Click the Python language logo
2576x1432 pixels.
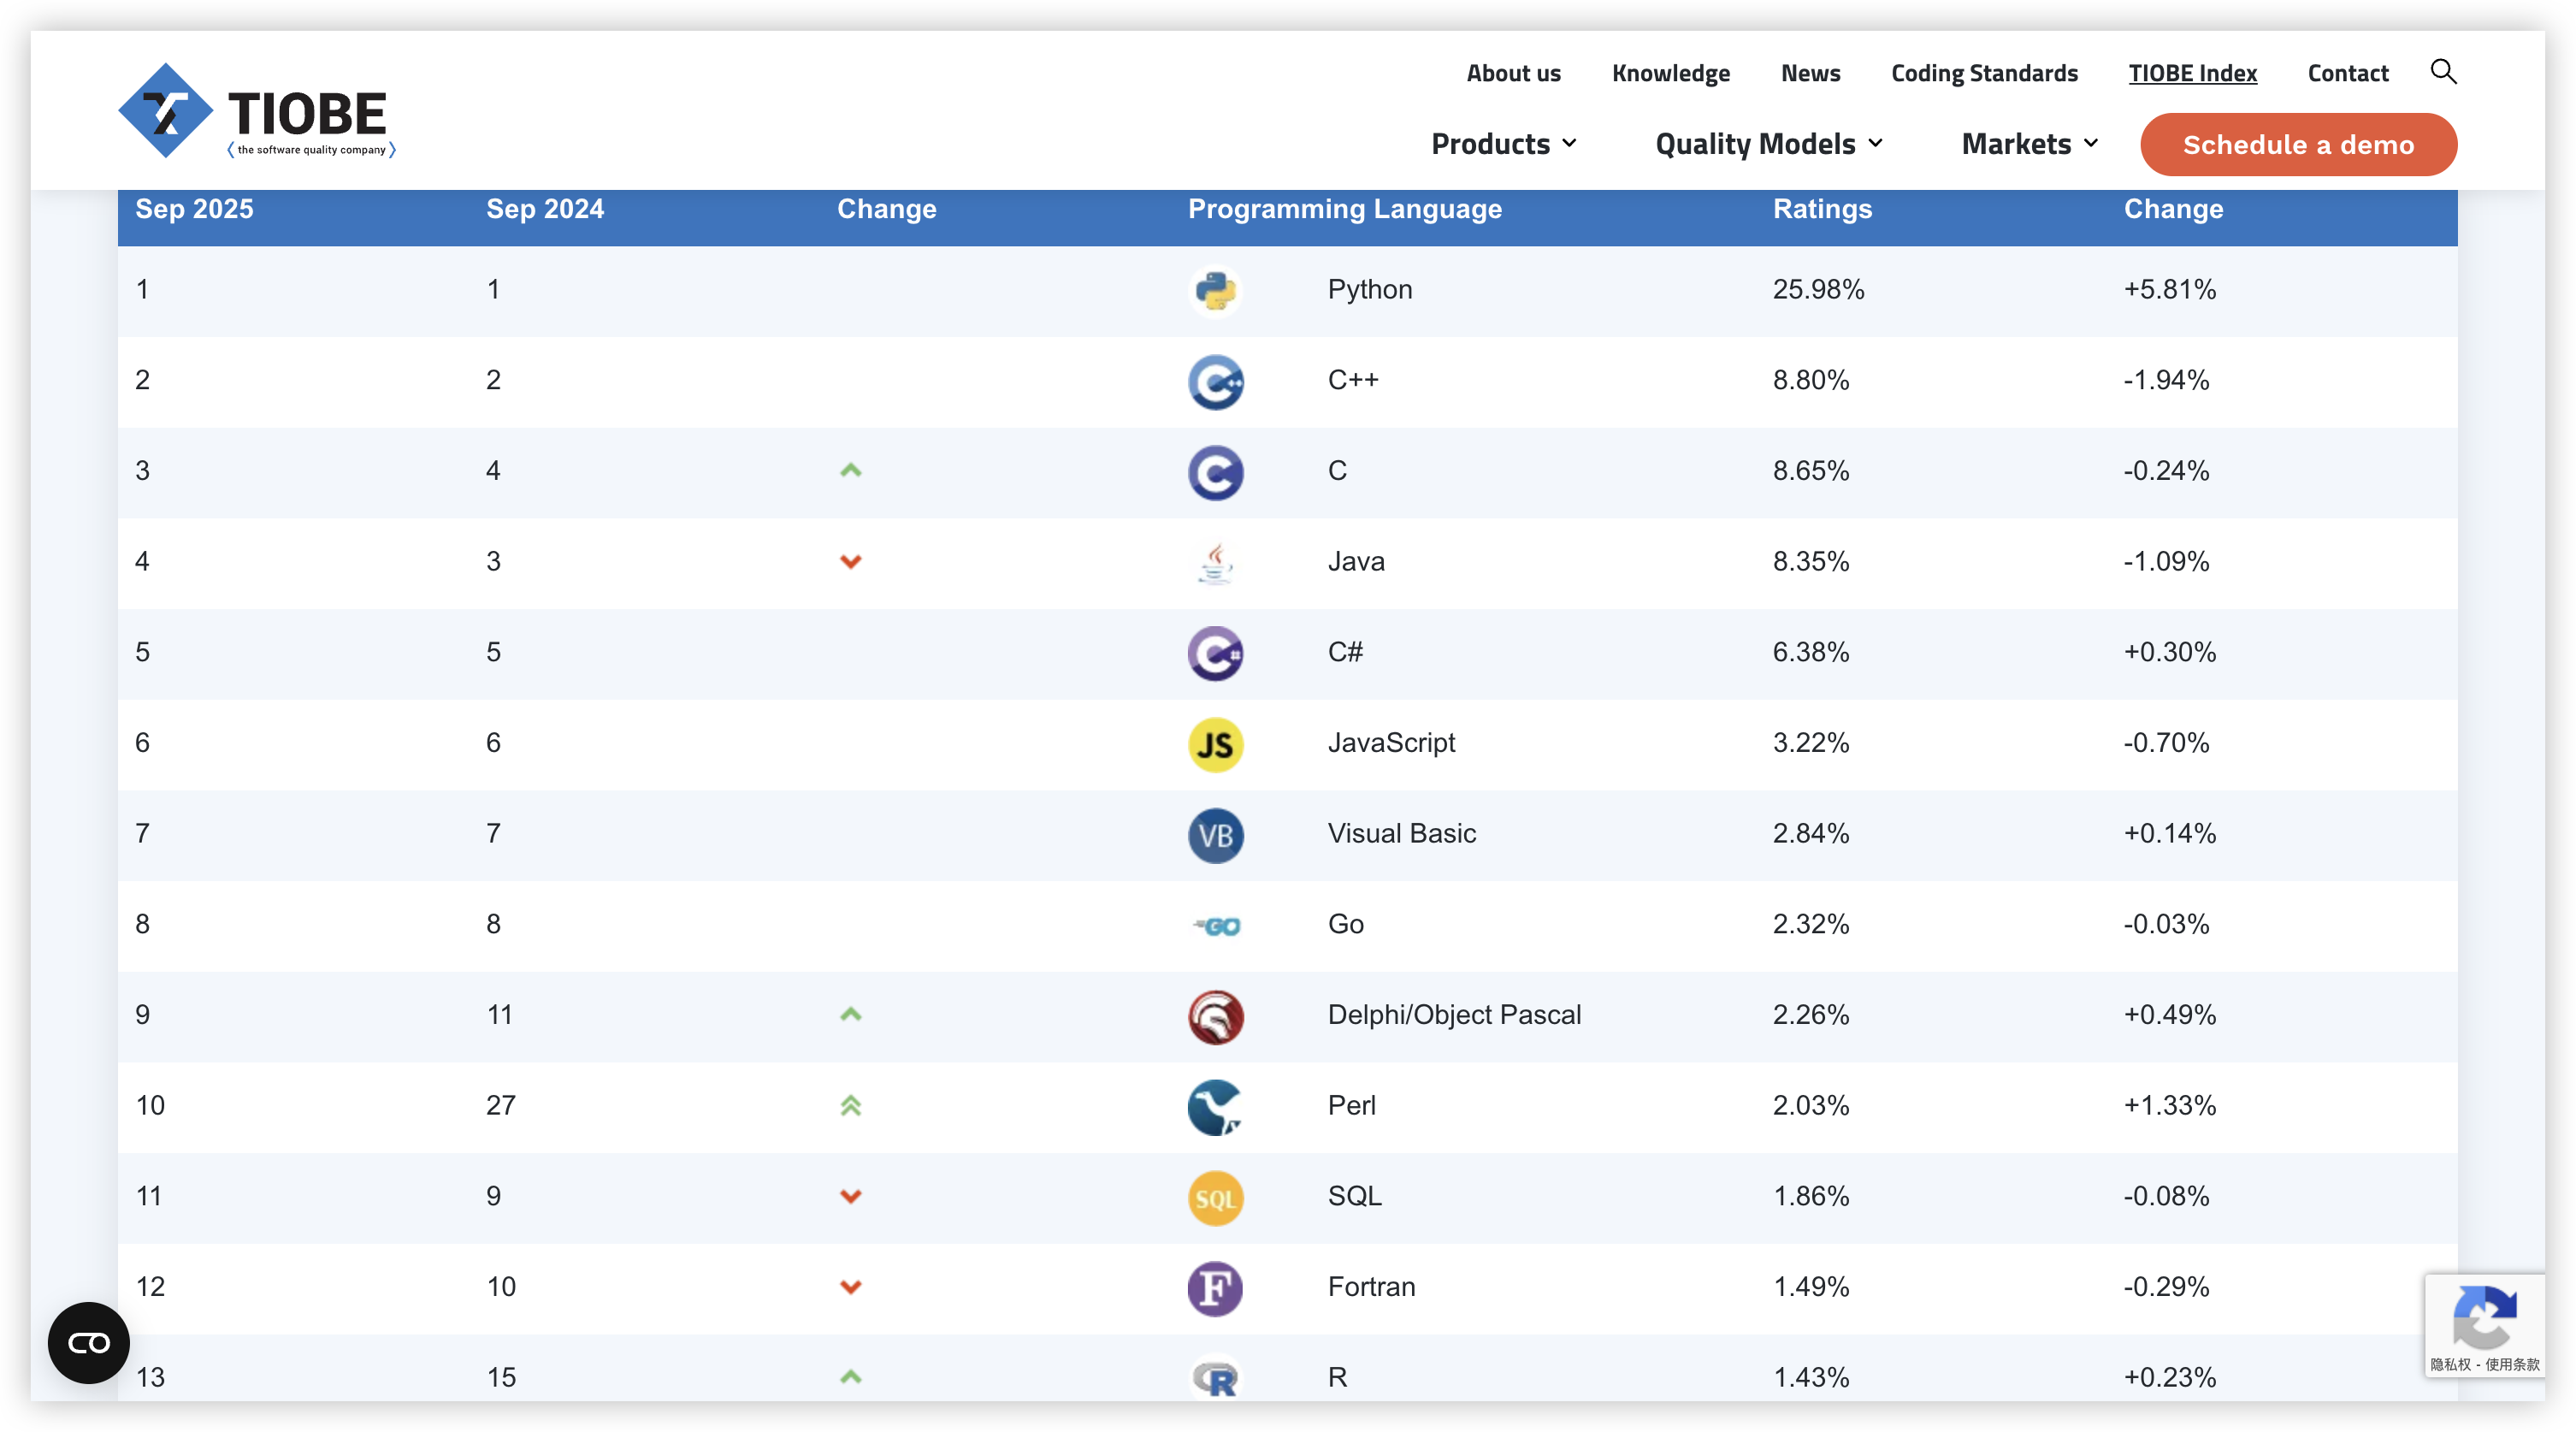[x=1215, y=291]
